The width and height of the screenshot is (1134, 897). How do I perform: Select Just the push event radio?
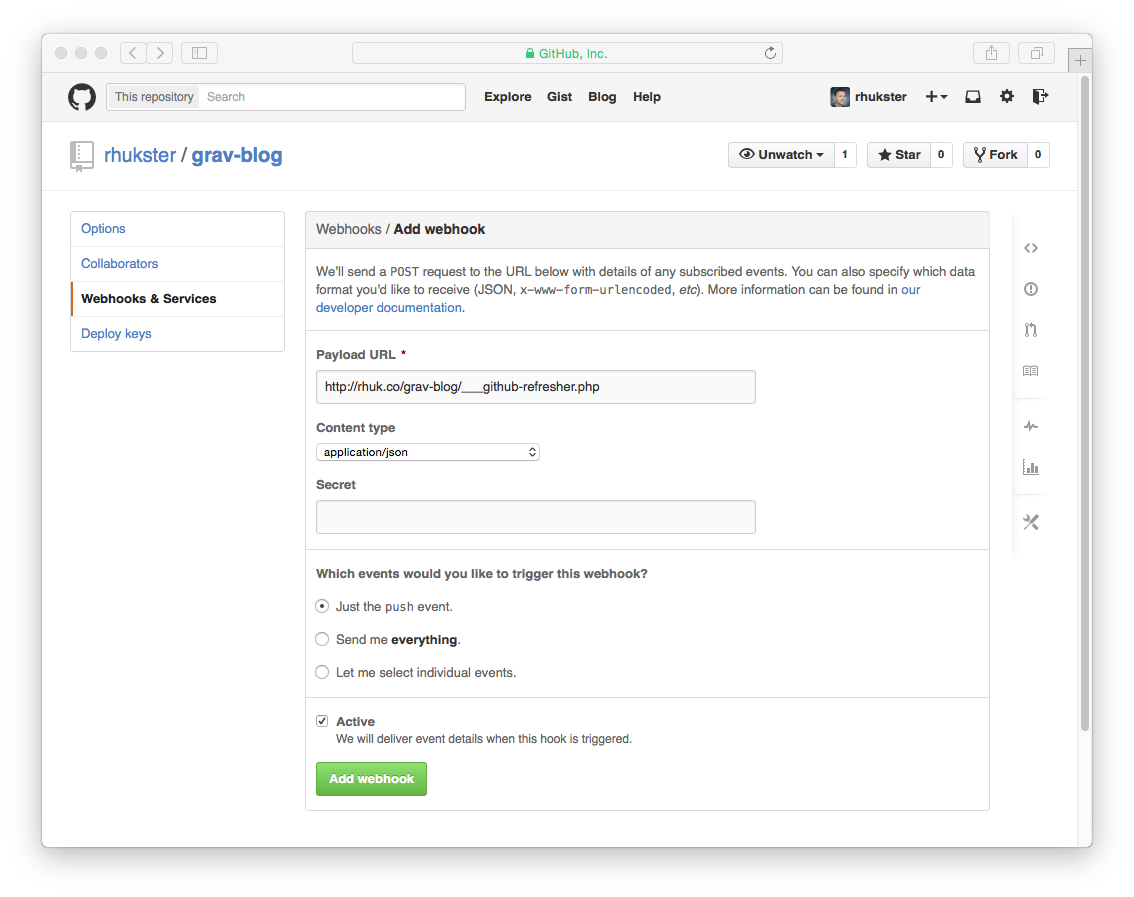pyautogui.click(x=323, y=606)
